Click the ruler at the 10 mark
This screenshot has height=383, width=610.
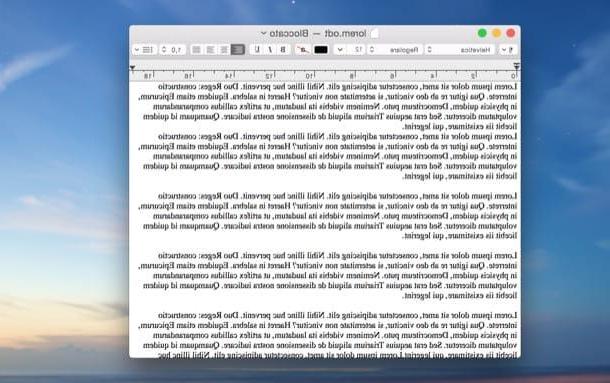(310, 76)
